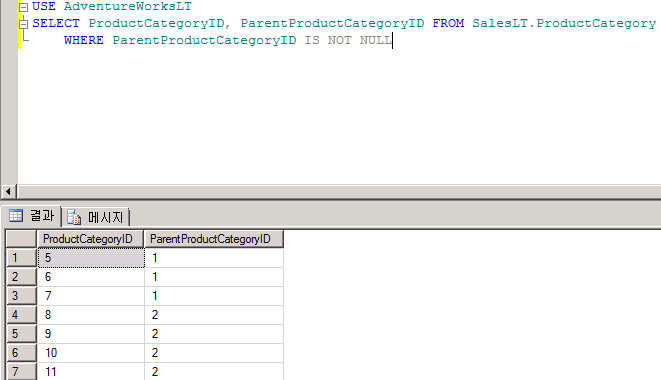The width and height of the screenshot is (661, 380).
Task: Click ProductCategoryID cell with value 10
Action: pos(91,353)
